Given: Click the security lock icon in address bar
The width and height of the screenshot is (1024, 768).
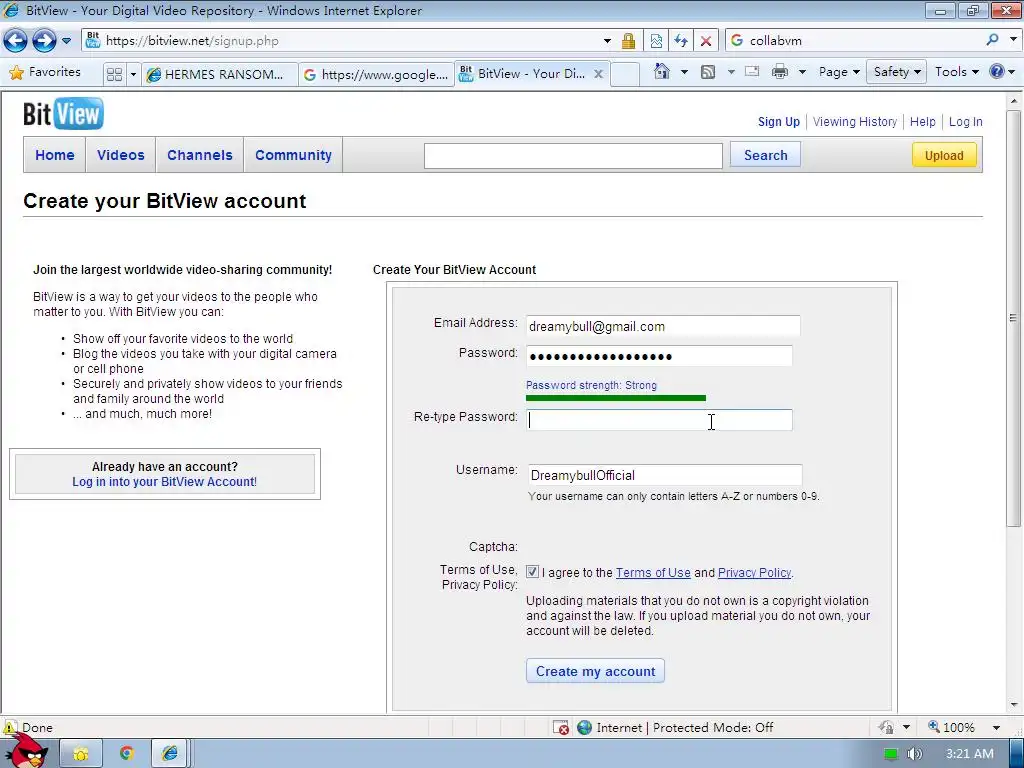Looking at the screenshot, I should pos(628,41).
